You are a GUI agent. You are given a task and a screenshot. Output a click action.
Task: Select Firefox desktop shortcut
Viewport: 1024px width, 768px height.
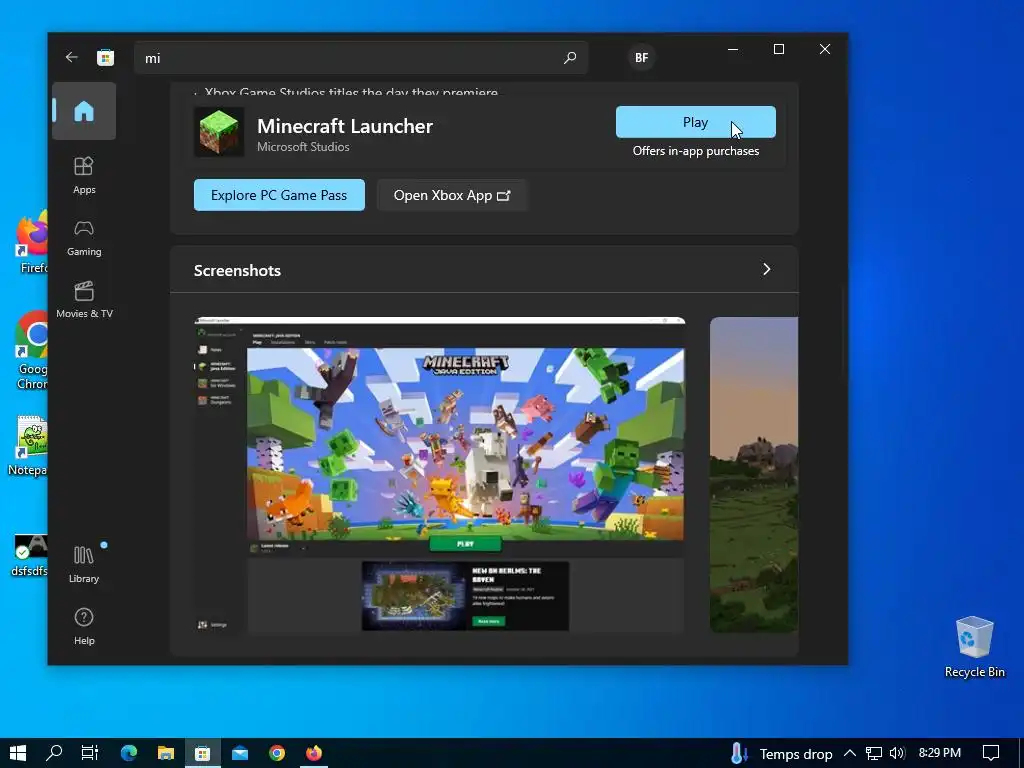coord(32,243)
